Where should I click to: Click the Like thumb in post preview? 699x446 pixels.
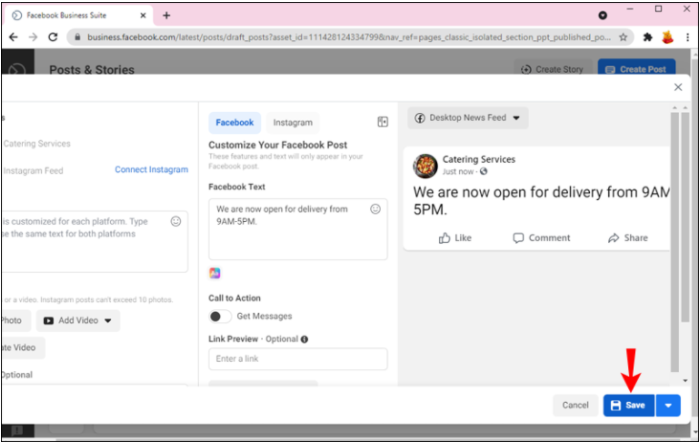[455, 238]
